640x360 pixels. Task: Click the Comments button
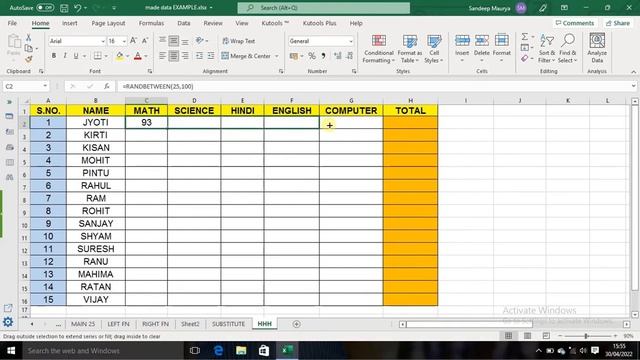(575, 23)
